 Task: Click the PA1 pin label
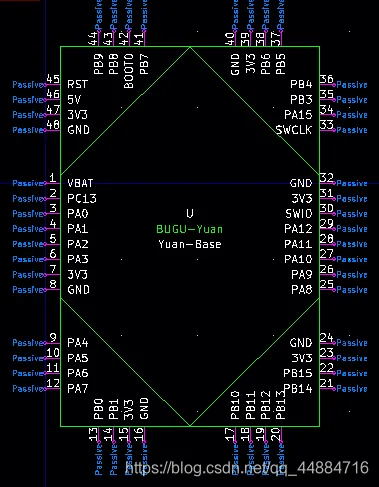(x=78, y=229)
